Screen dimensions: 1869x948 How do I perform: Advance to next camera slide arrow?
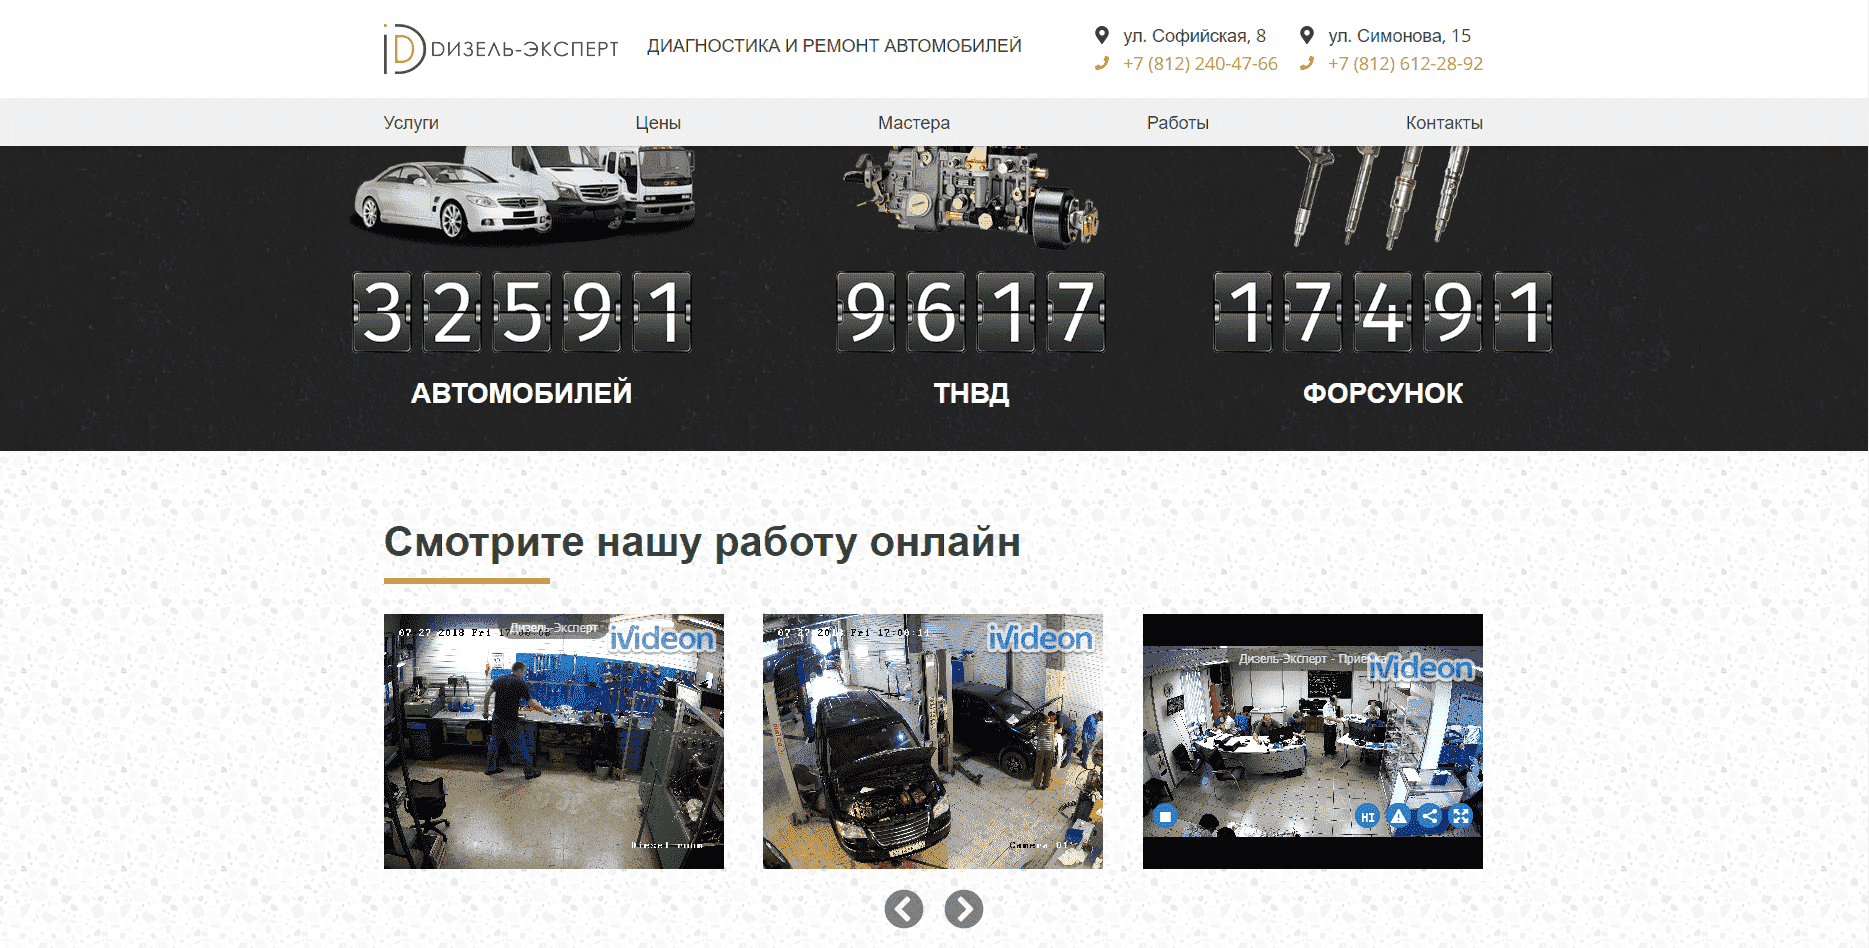(x=963, y=909)
